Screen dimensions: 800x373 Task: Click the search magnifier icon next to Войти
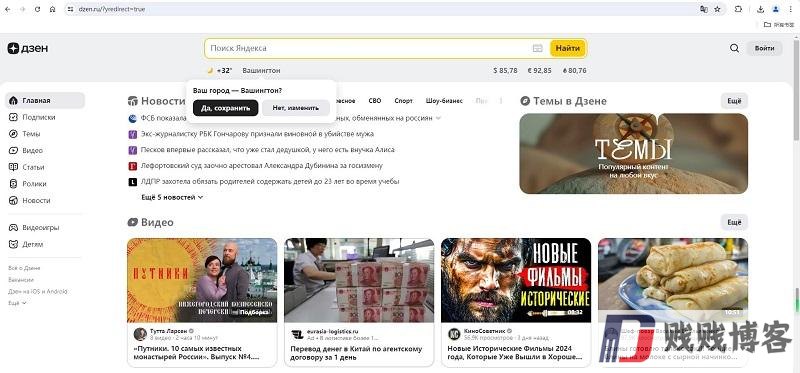pyautogui.click(x=734, y=48)
